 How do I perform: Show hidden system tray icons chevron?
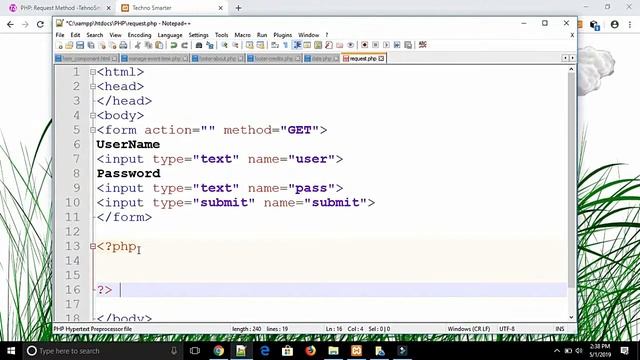coord(557,351)
